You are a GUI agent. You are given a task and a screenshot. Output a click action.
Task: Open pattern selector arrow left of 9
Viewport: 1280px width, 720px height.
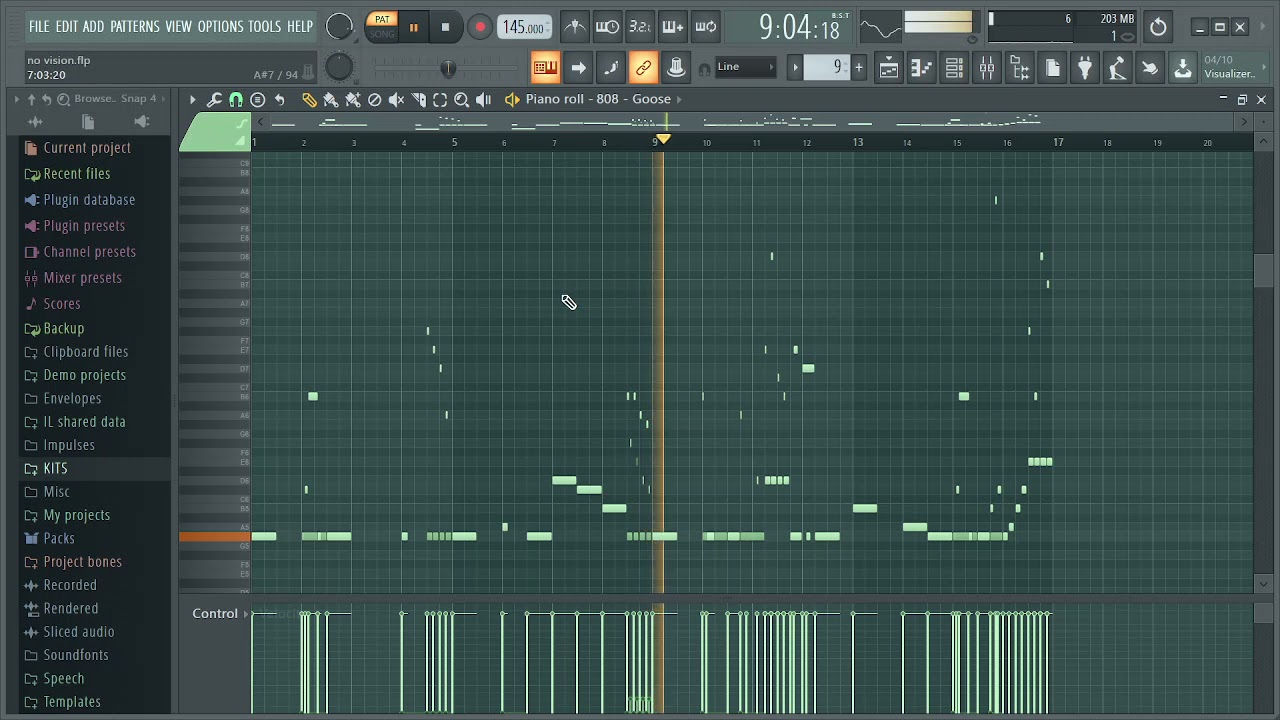coord(796,68)
